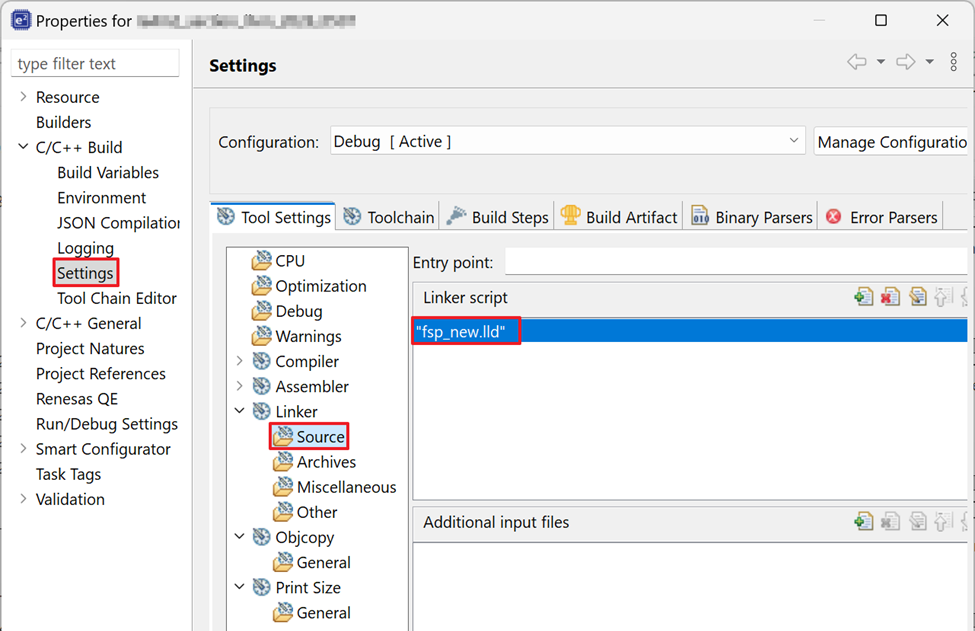Open forward history dropdown arrow
The width and height of the screenshot is (975, 631).
click(930, 62)
